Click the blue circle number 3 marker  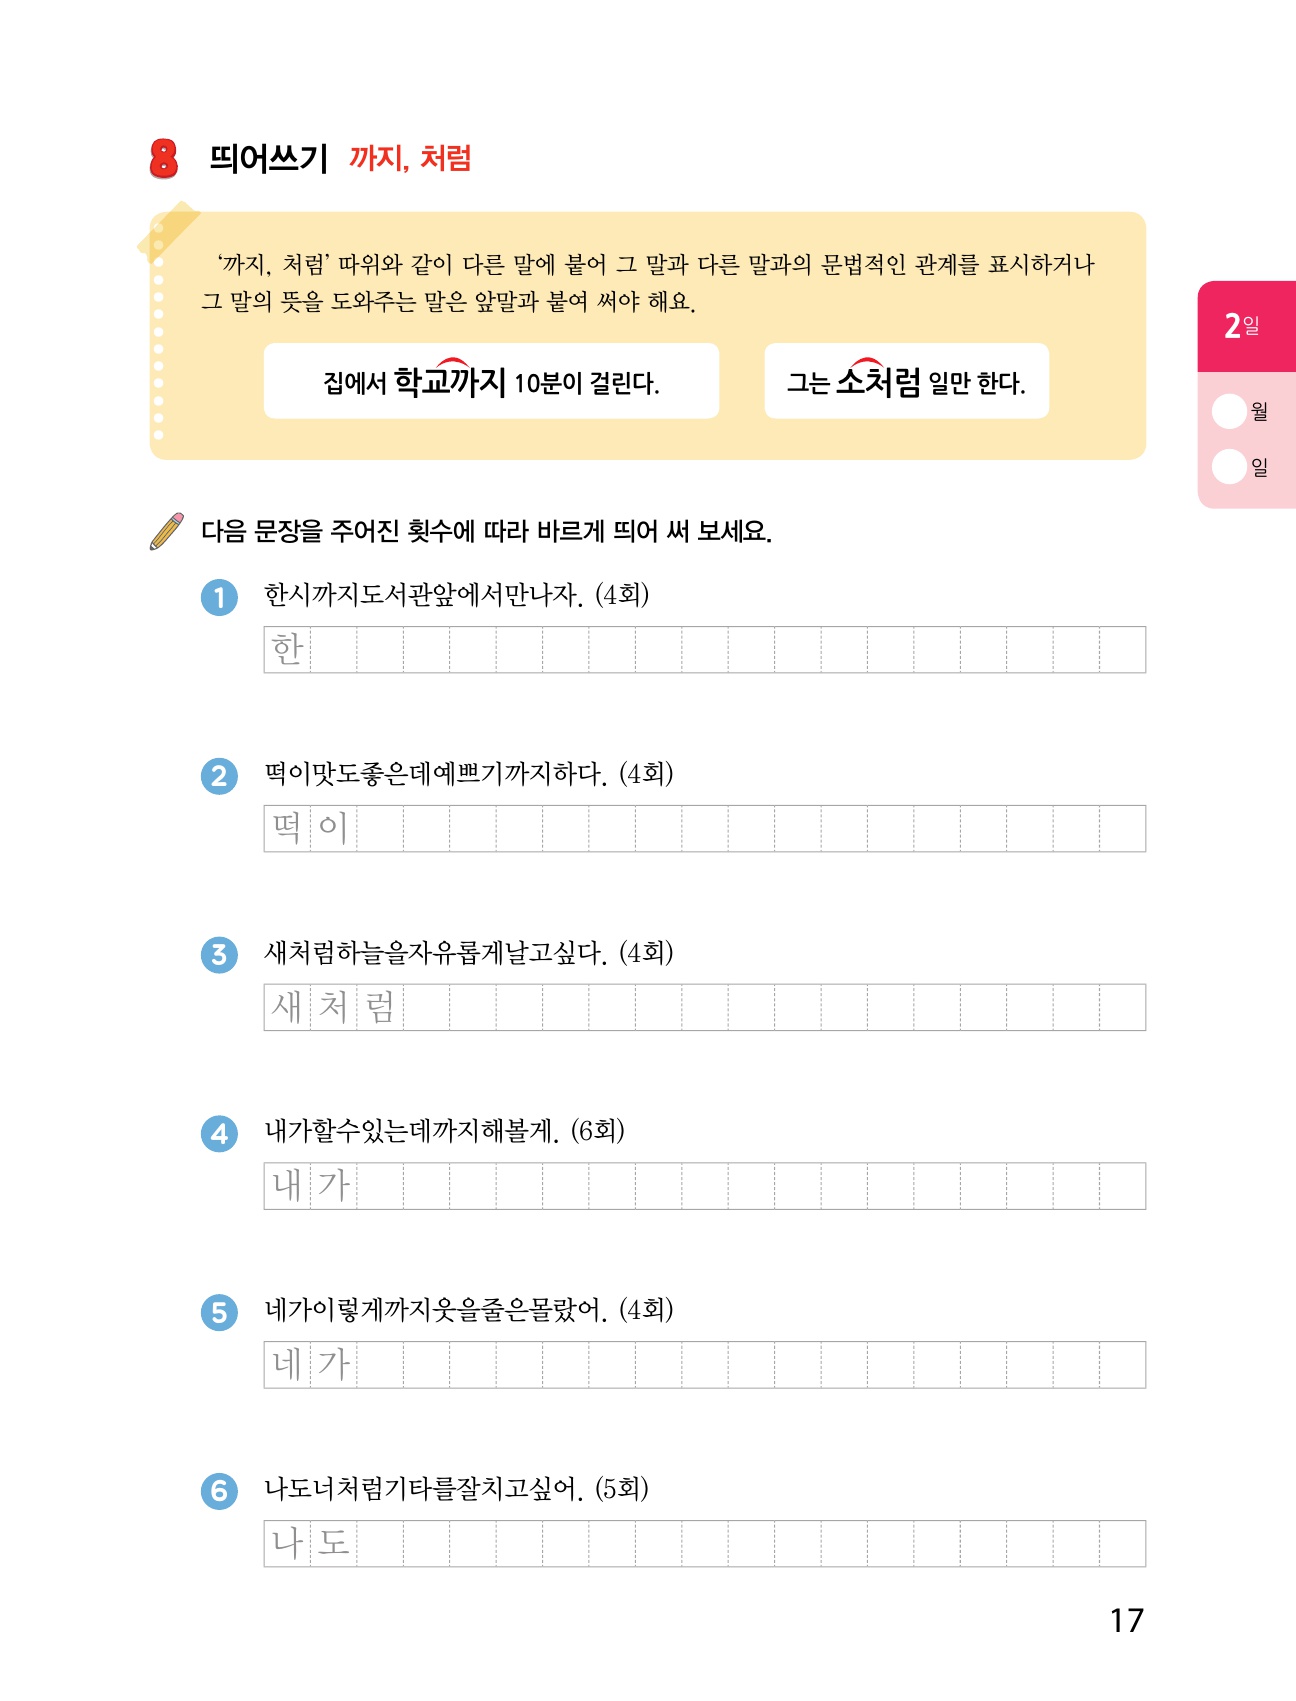pos(219,955)
